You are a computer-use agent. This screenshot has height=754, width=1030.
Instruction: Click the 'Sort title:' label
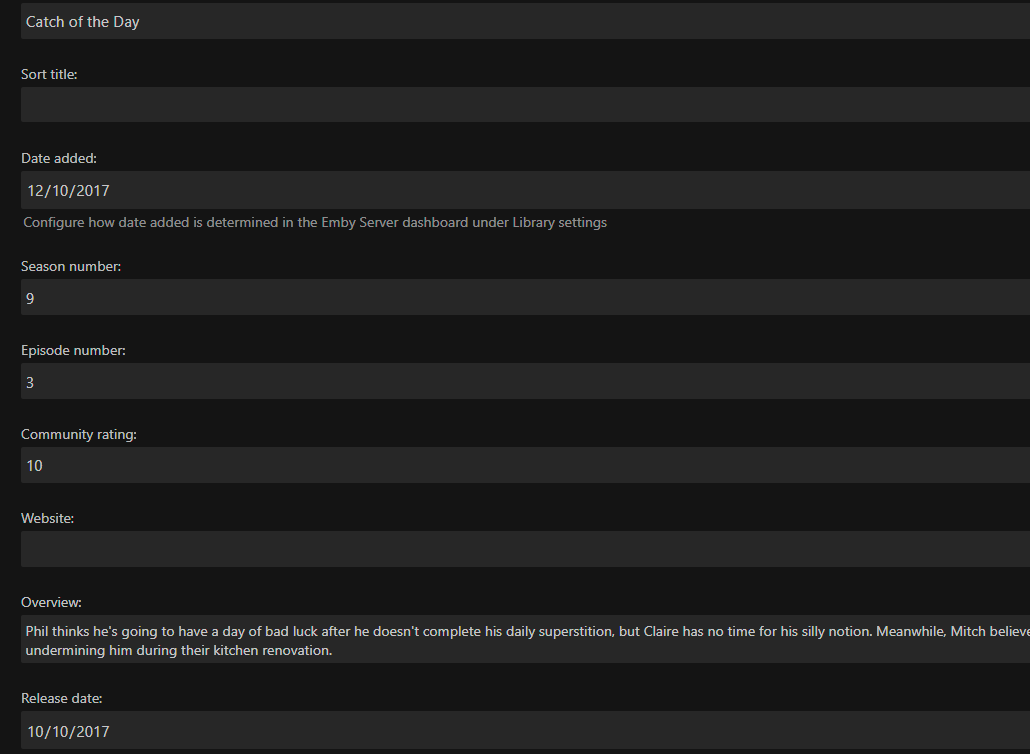tap(49, 74)
